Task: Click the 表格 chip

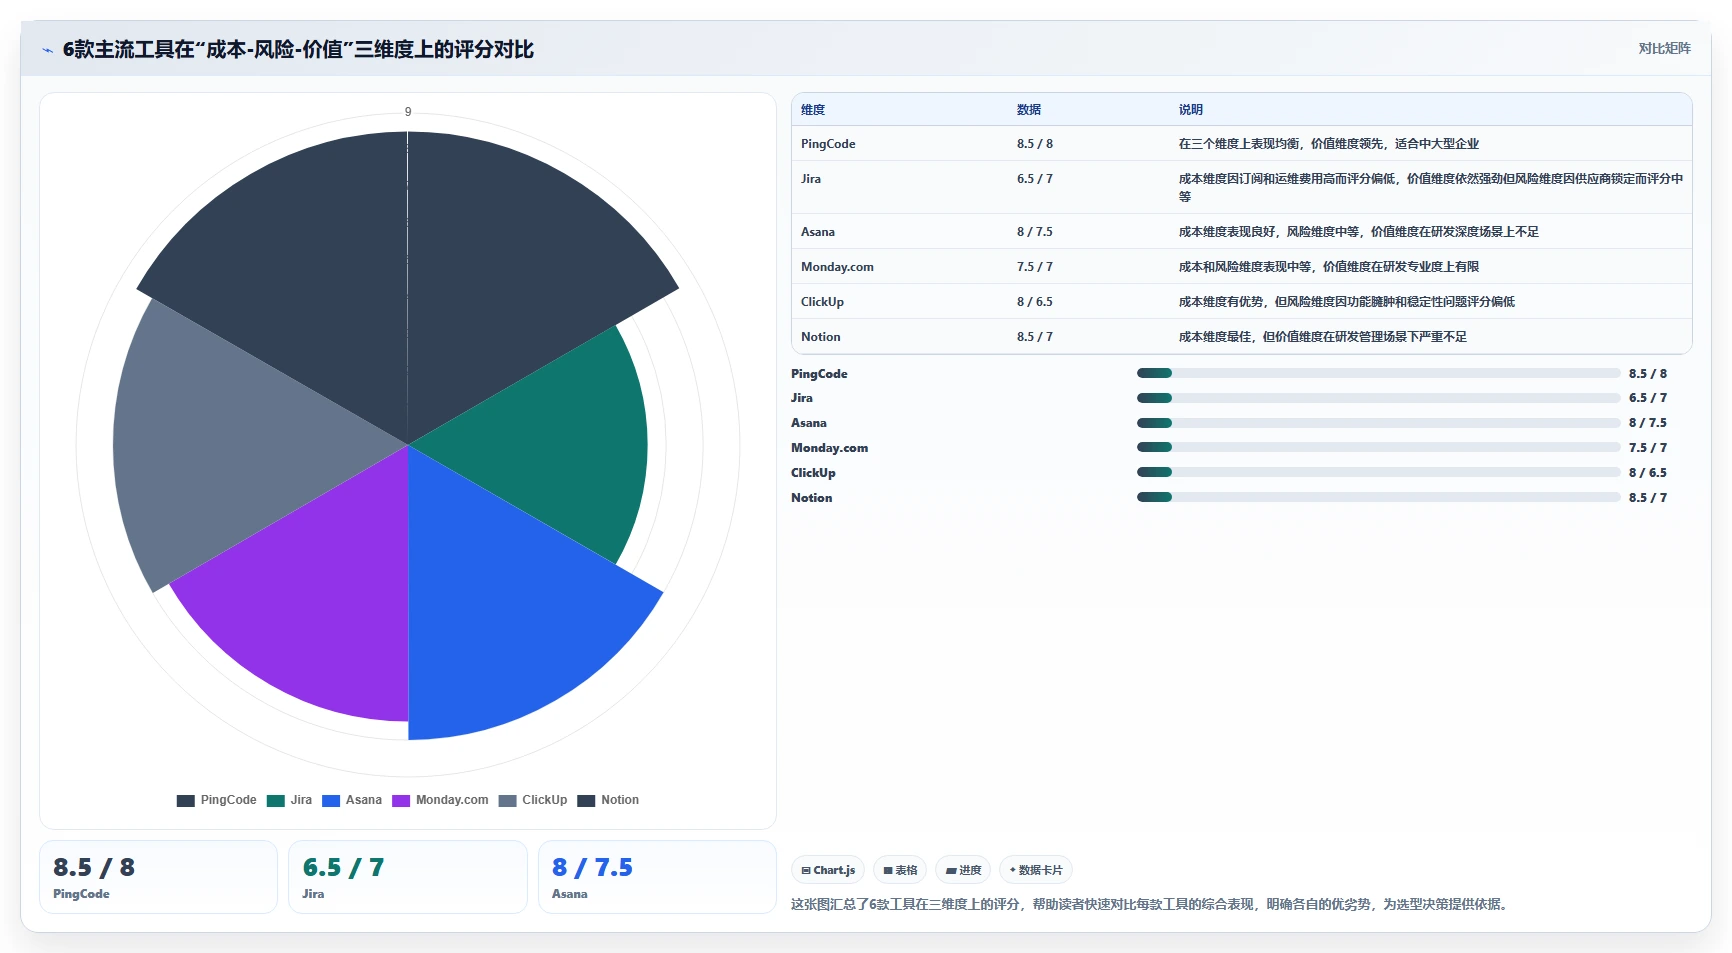Action: (x=901, y=870)
